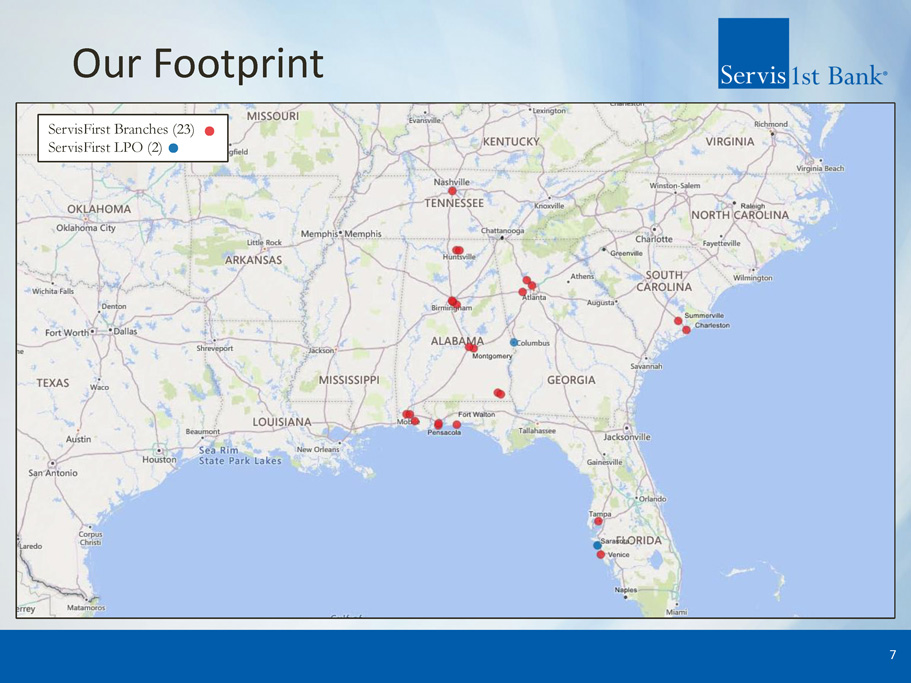The width and height of the screenshot is (911, 683).
Task: Click the New Orleans city label
Action: pos(320,450)
